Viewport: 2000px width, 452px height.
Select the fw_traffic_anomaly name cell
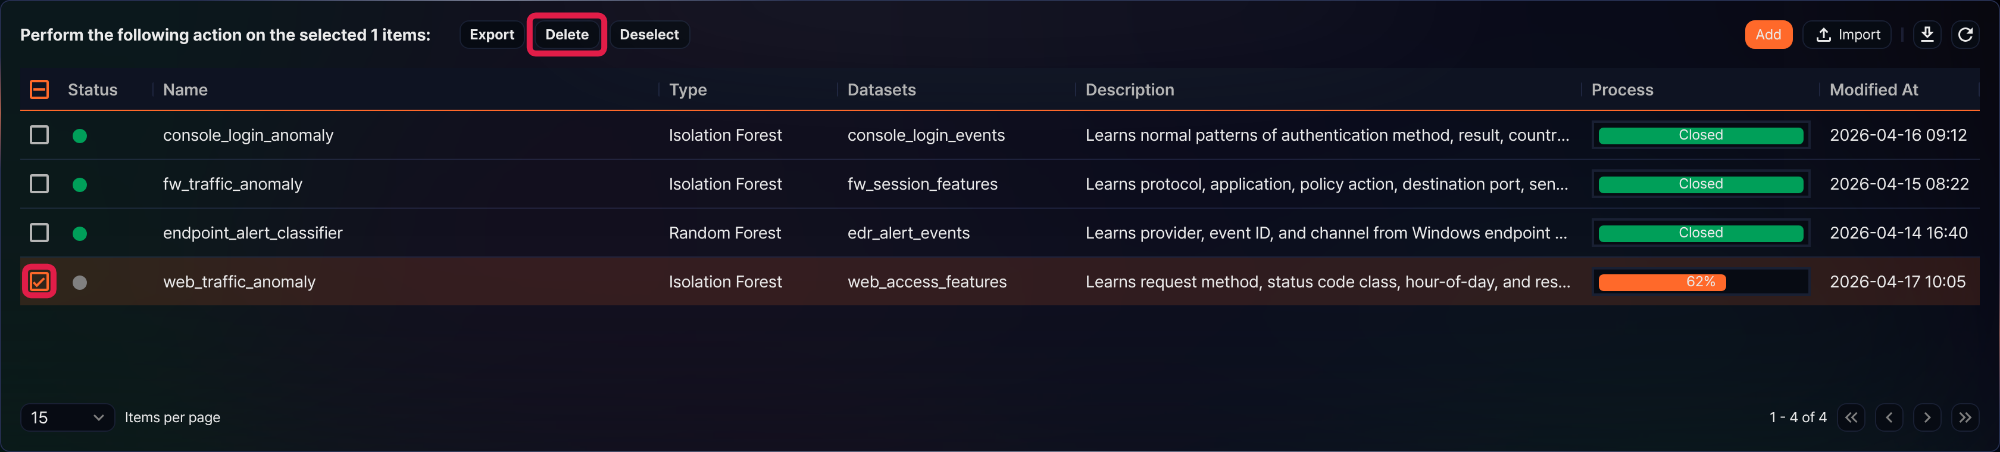[x=232, y=185]
